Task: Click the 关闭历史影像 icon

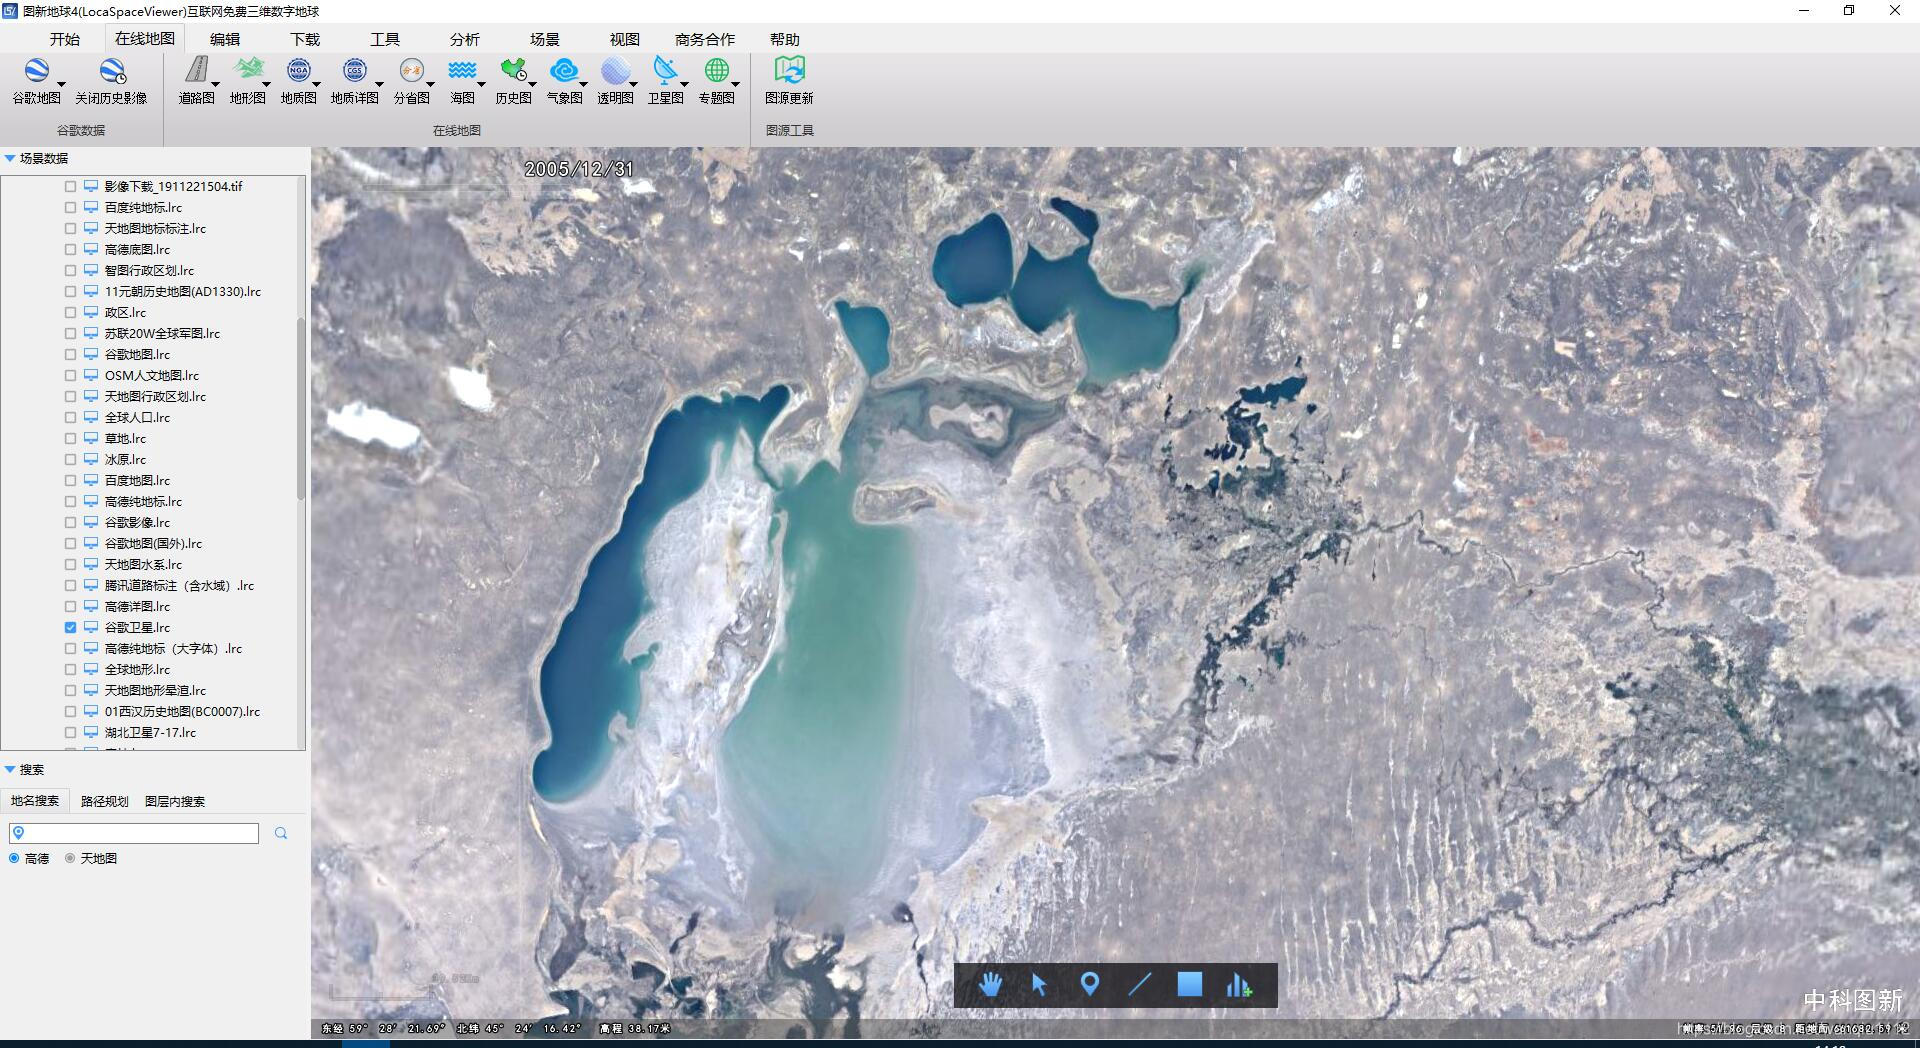Action: tap(111, 71)
